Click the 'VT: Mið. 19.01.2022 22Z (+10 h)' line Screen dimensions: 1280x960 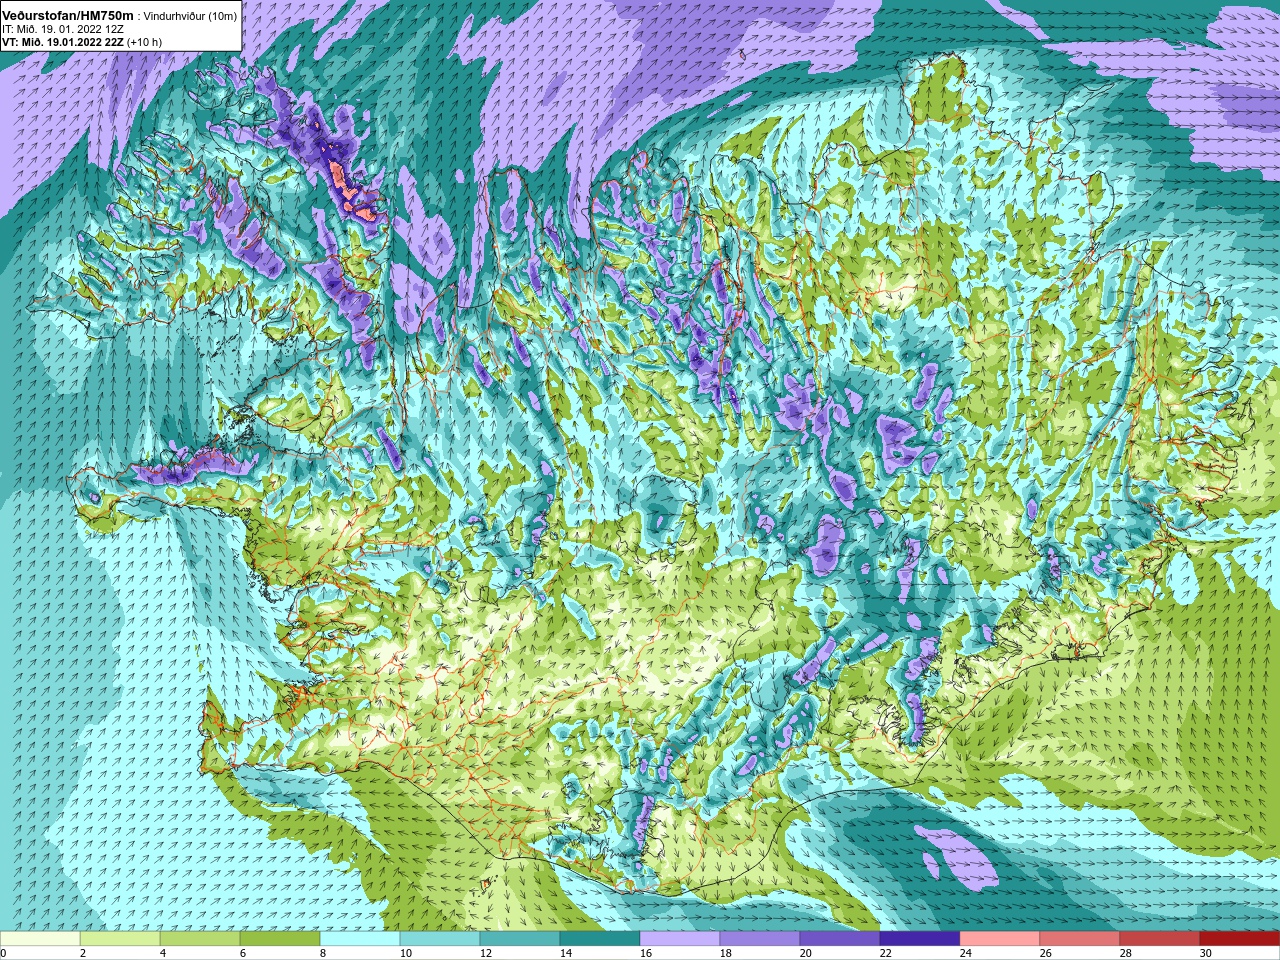point(83,42)
